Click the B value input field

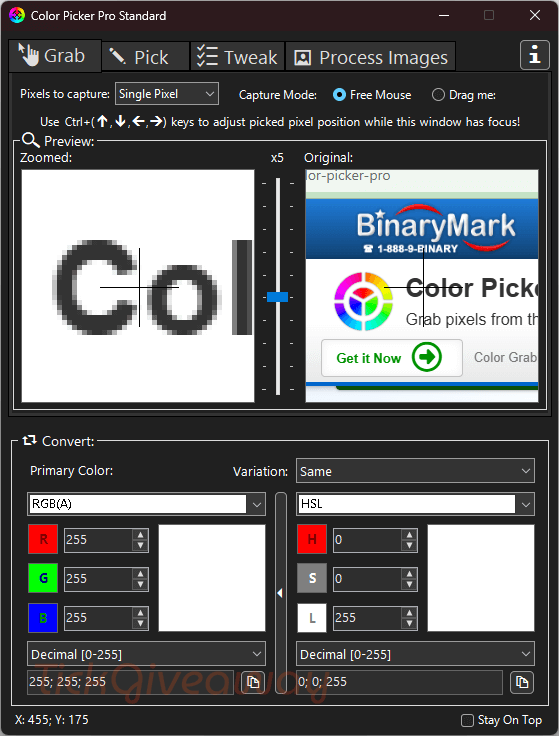98,618
